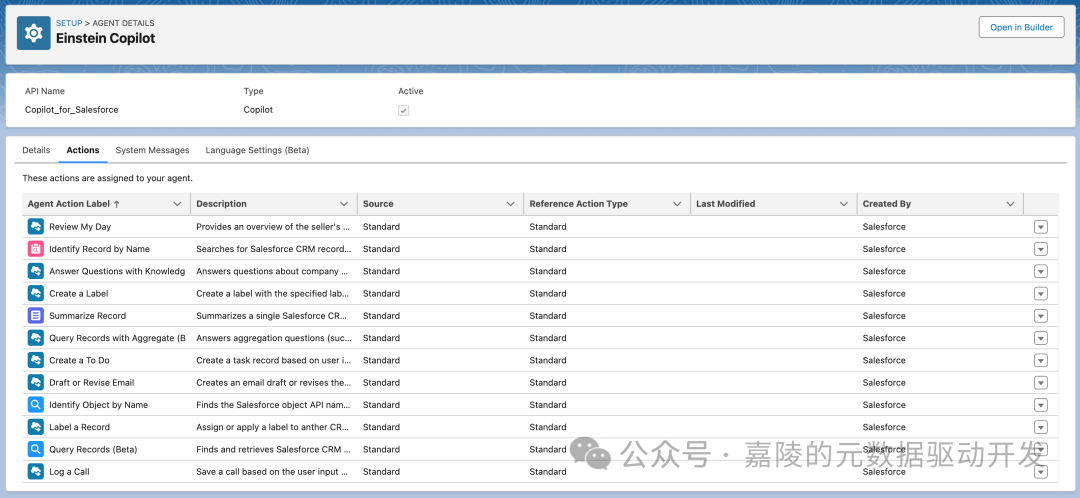This screenshot has width=1080, height=498.
Task: Open row menu for Create a To Do
Action: coord(1041,361)
